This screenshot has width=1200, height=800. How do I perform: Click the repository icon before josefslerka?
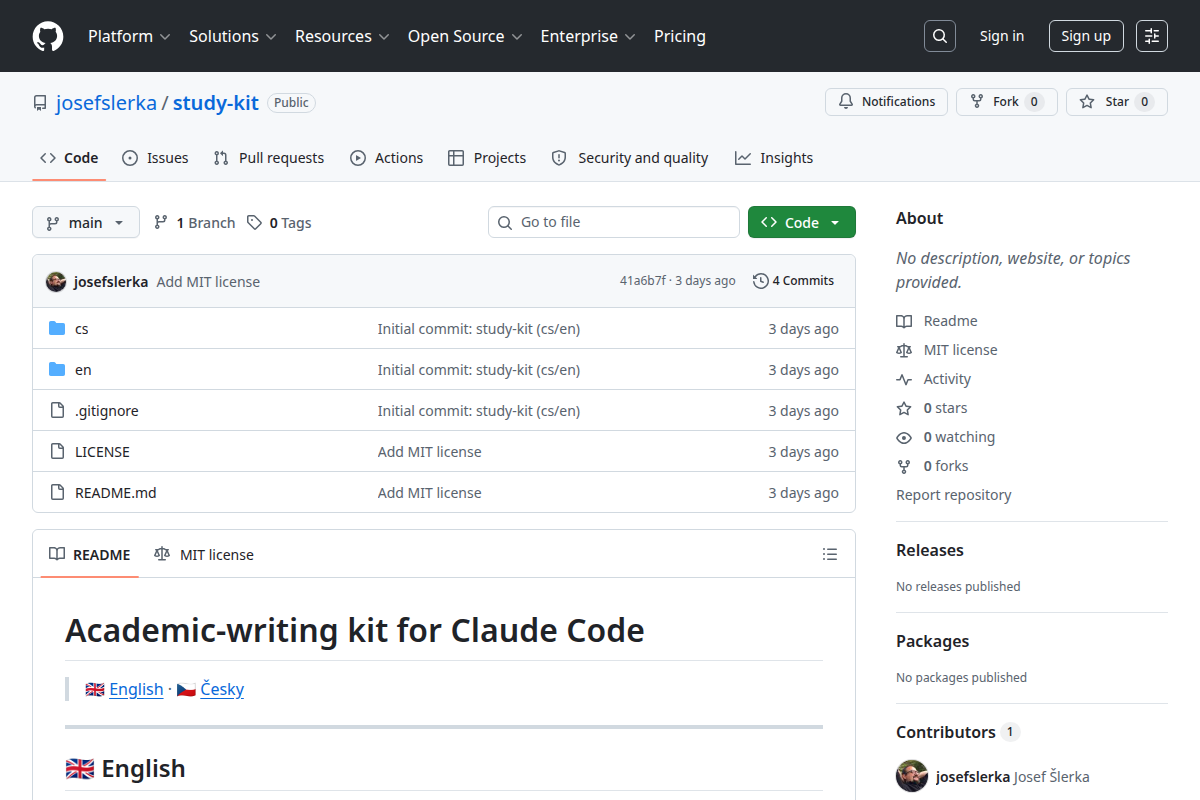pos(40,102)
